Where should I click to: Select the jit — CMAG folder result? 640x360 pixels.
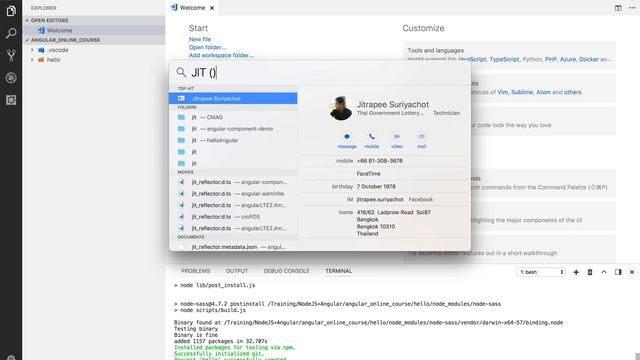point(233,117)
